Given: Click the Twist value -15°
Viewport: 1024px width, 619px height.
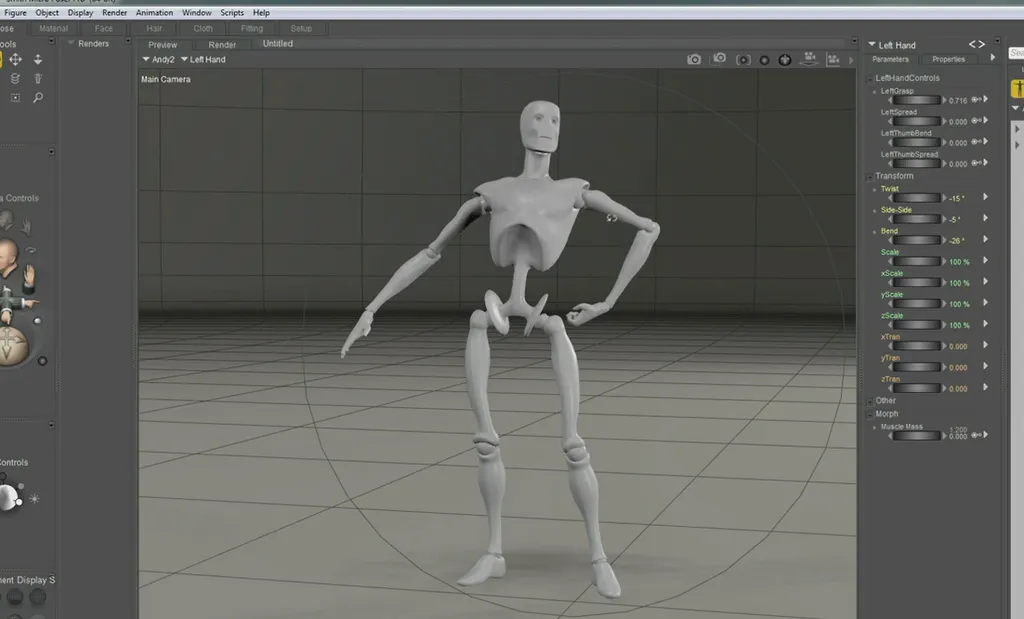Looking at the screenshot, I should click(957, 198).
